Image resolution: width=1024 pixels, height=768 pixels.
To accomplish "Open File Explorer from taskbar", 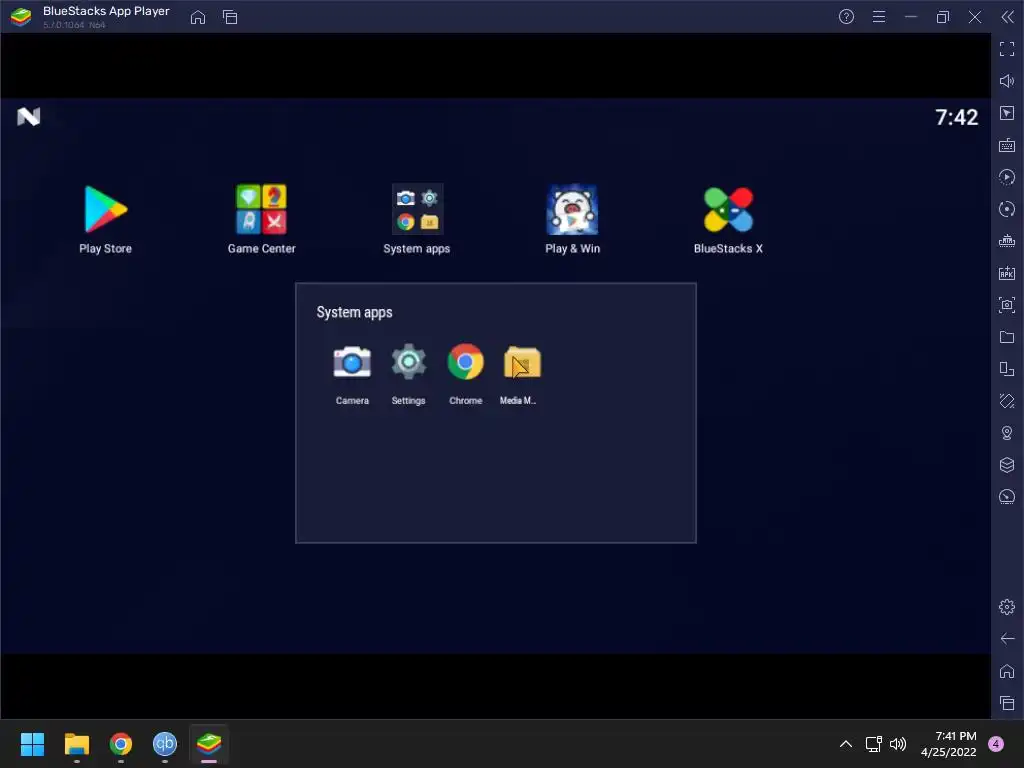I will 76,744.
